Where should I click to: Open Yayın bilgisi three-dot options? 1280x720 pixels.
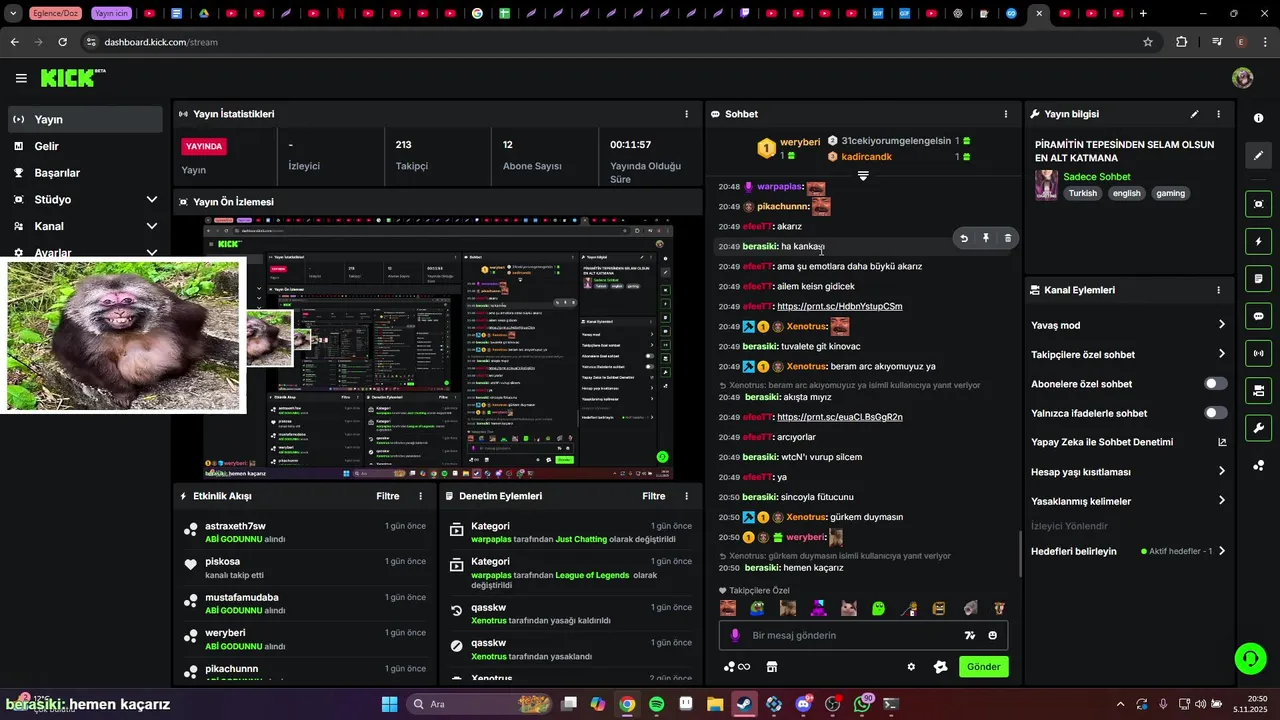pyautogui.click(x=1218, y=114)
